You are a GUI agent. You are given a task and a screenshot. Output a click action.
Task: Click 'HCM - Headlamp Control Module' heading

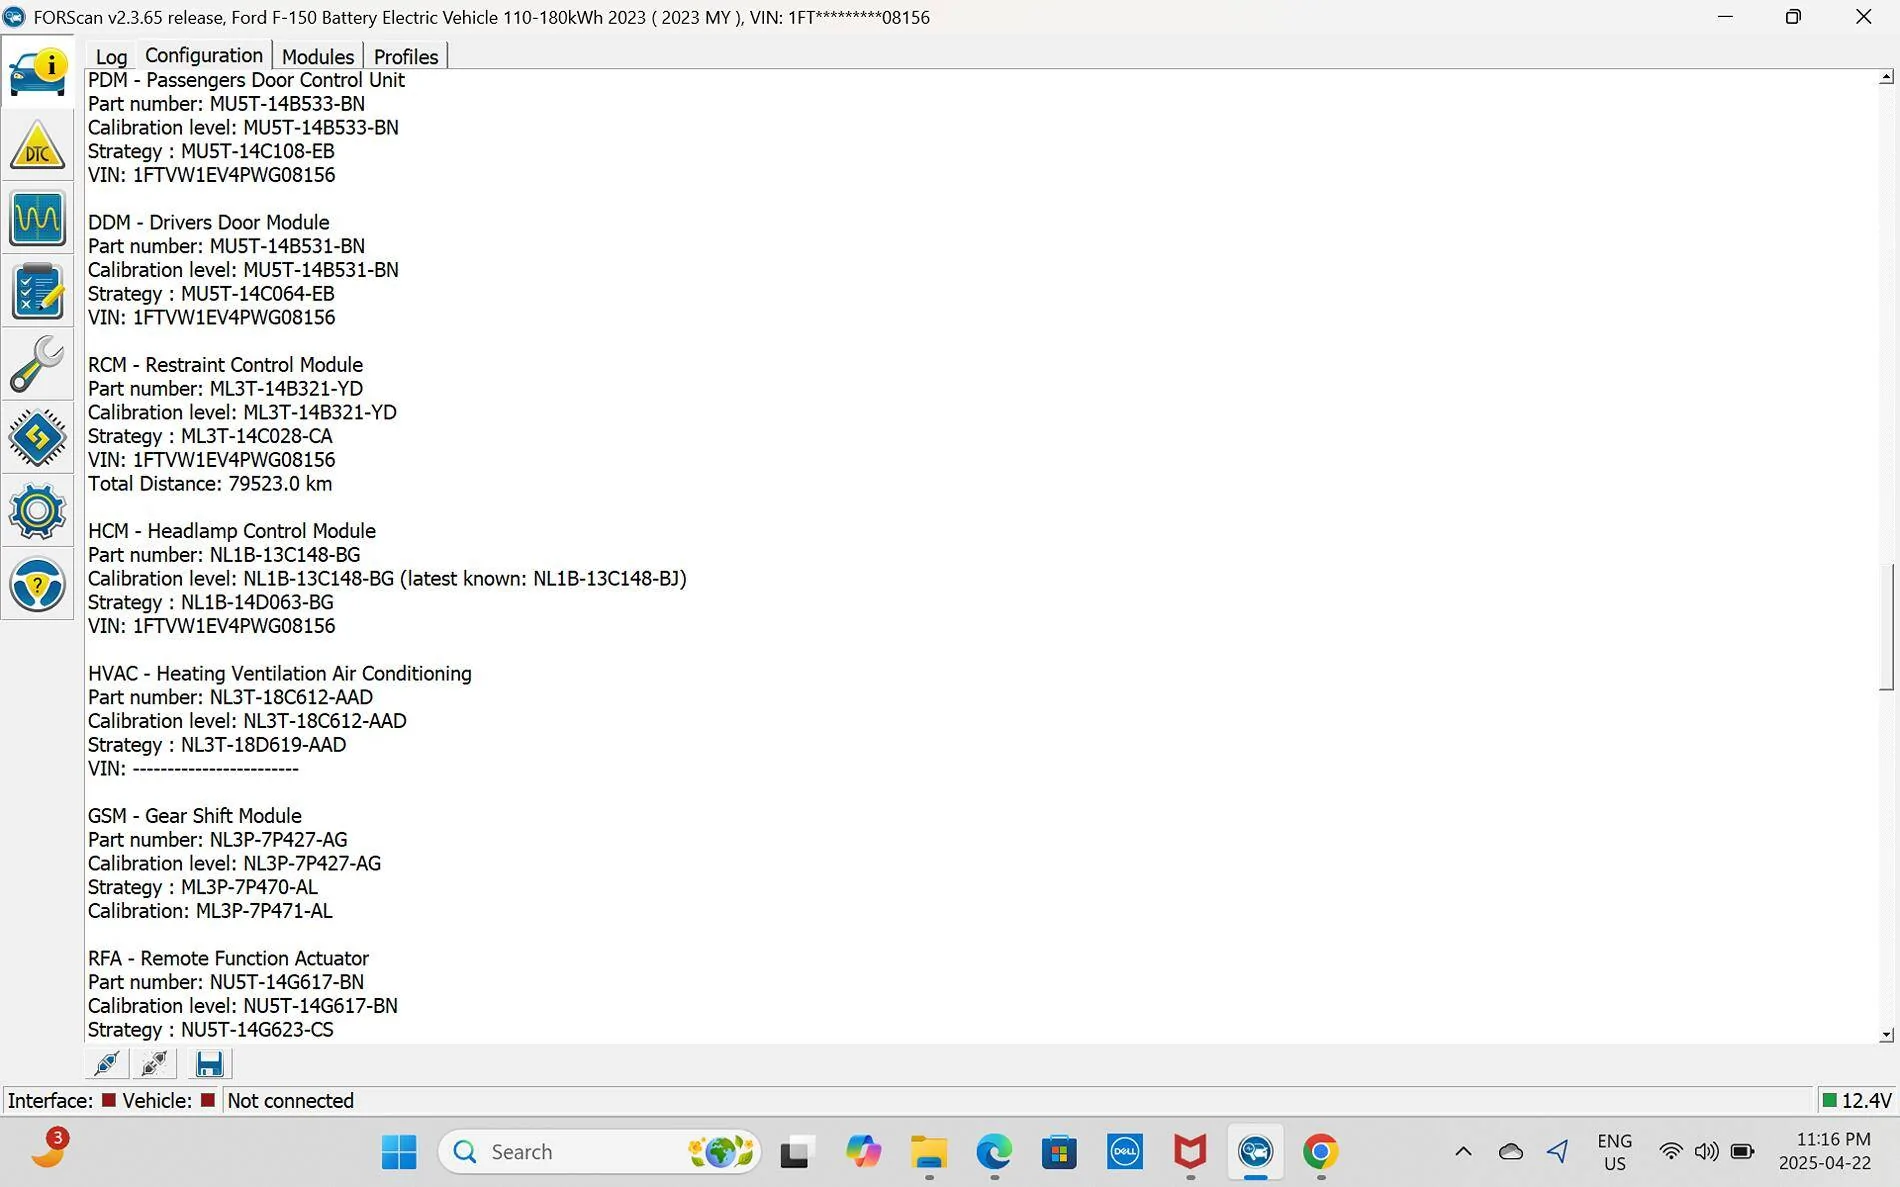[232, 531]
